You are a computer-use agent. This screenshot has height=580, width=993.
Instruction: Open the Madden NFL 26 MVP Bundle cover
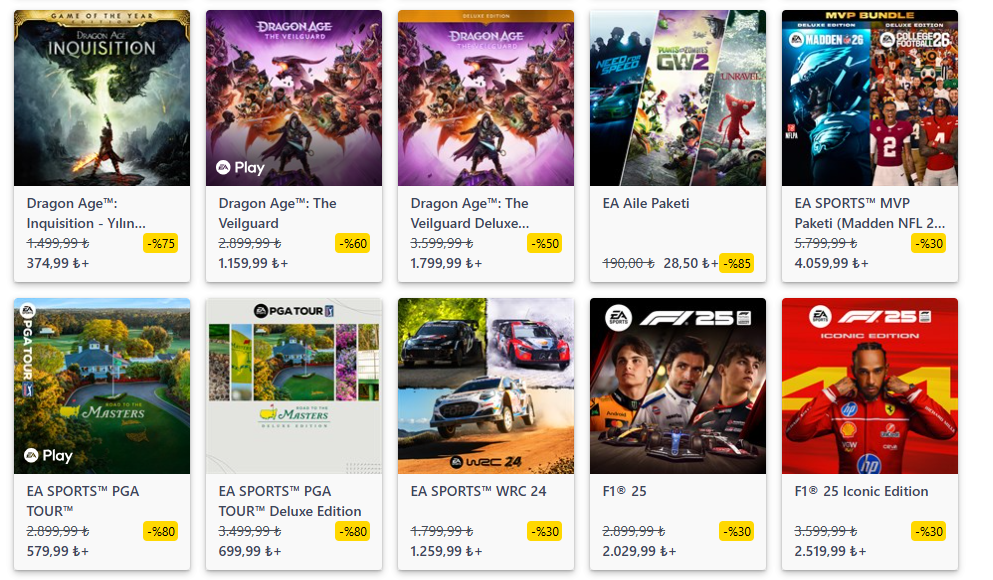pyautogui.click(x=870, y=98)
